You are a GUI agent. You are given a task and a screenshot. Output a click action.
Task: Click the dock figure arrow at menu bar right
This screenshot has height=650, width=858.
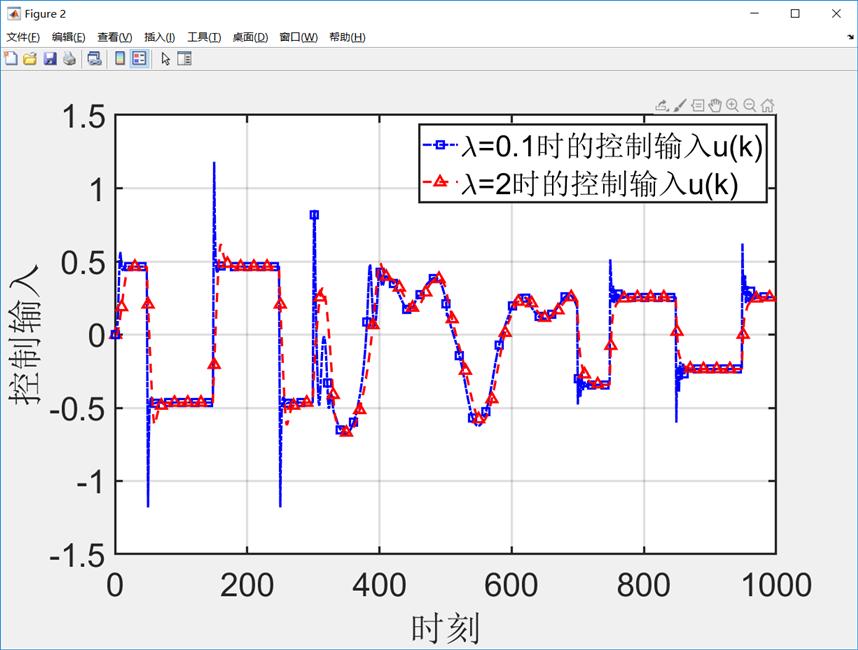click(850, 37)
